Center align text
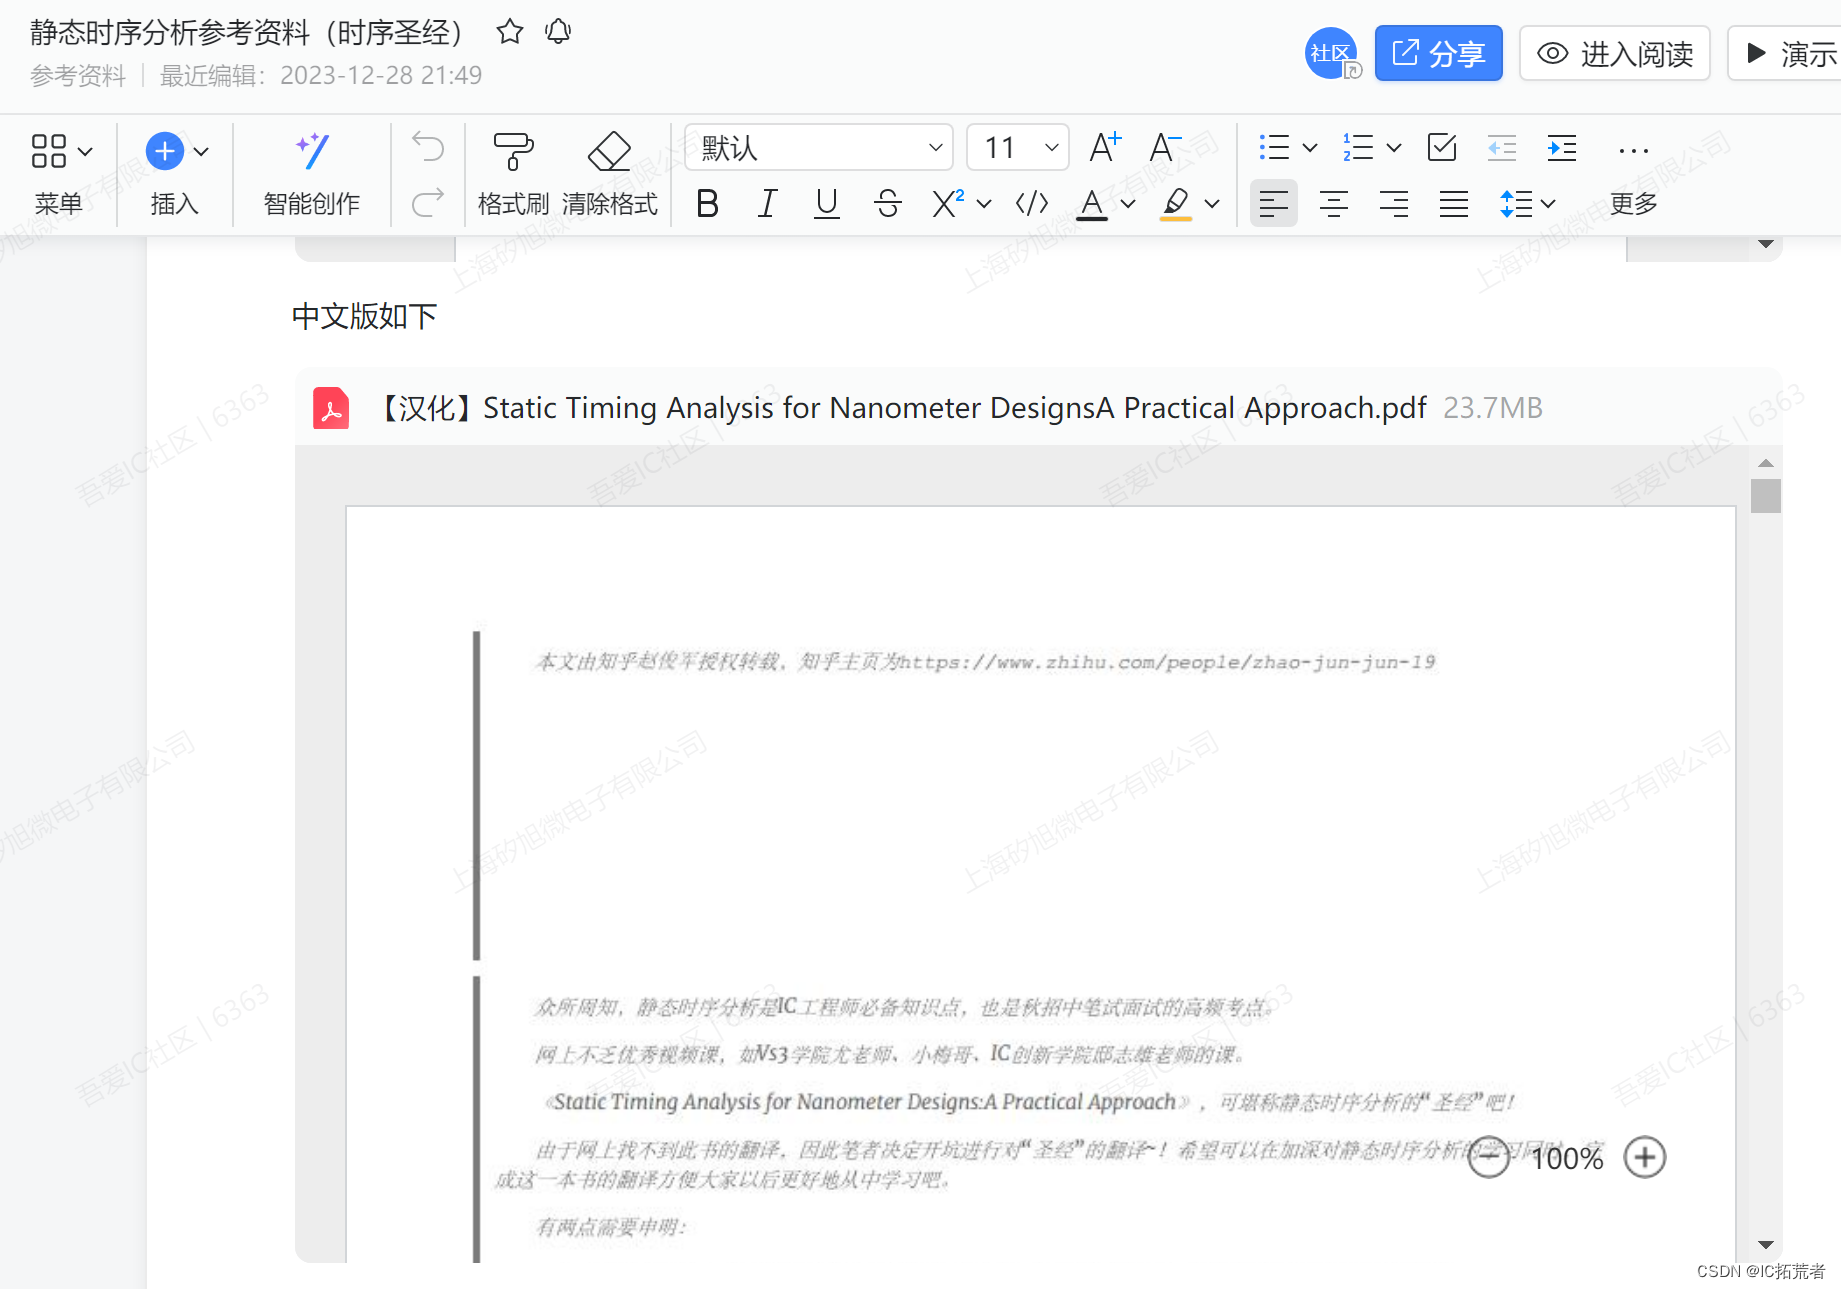 coord(1334,204)
